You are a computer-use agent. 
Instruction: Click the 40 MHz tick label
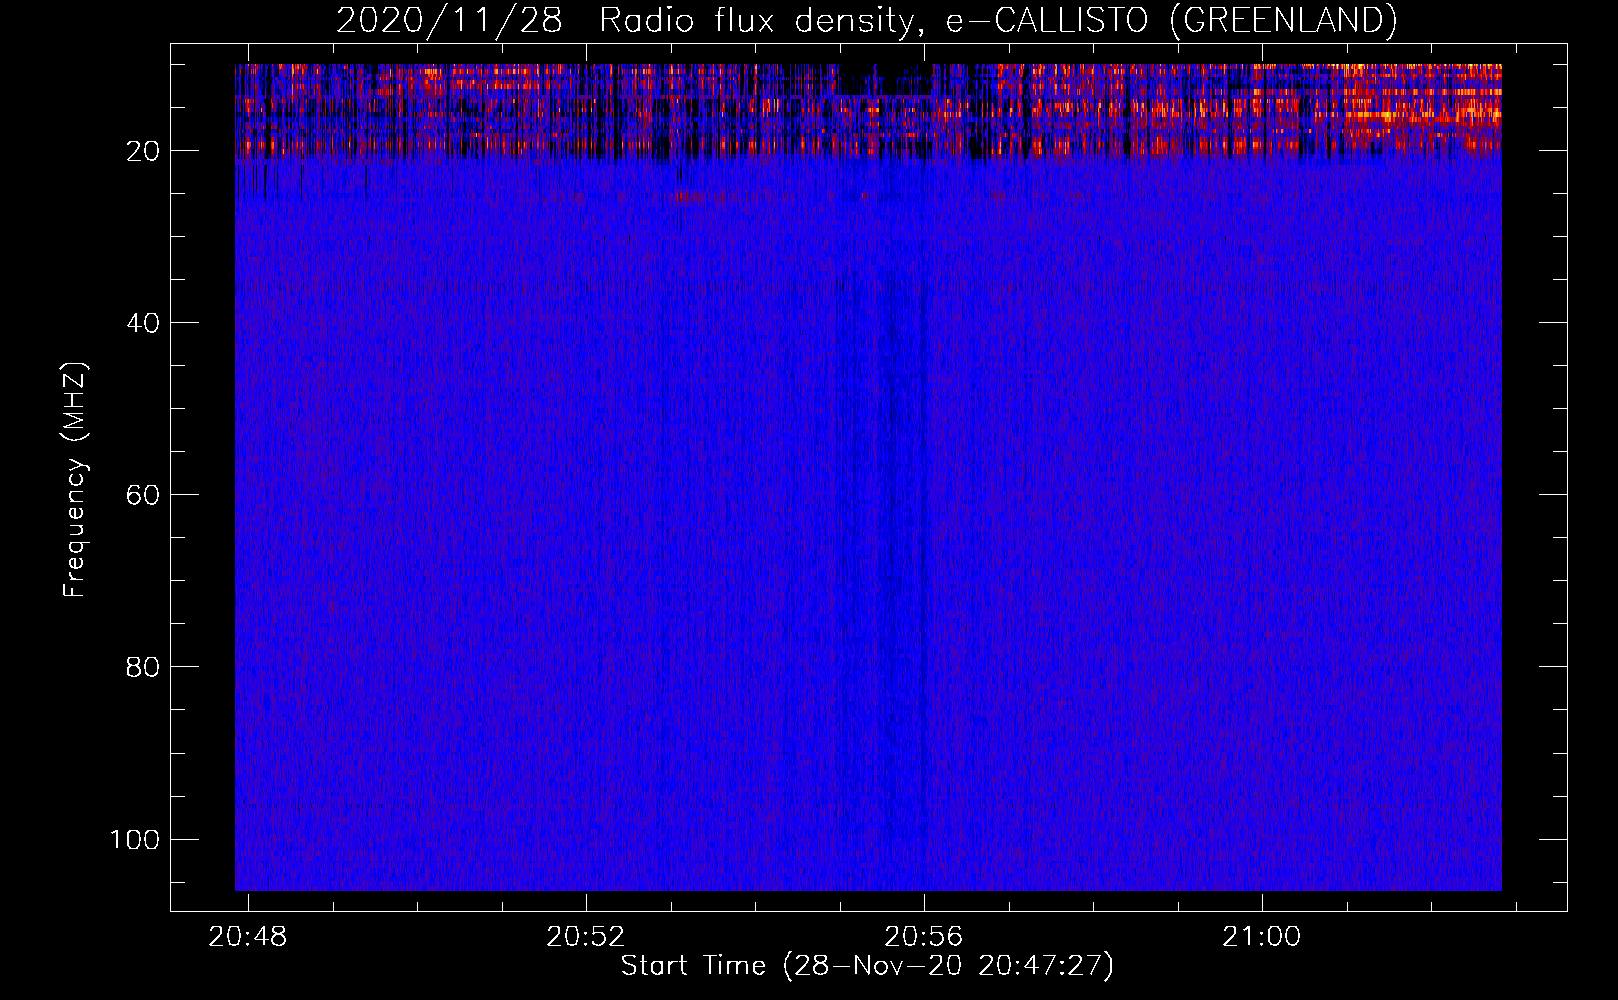143,323
